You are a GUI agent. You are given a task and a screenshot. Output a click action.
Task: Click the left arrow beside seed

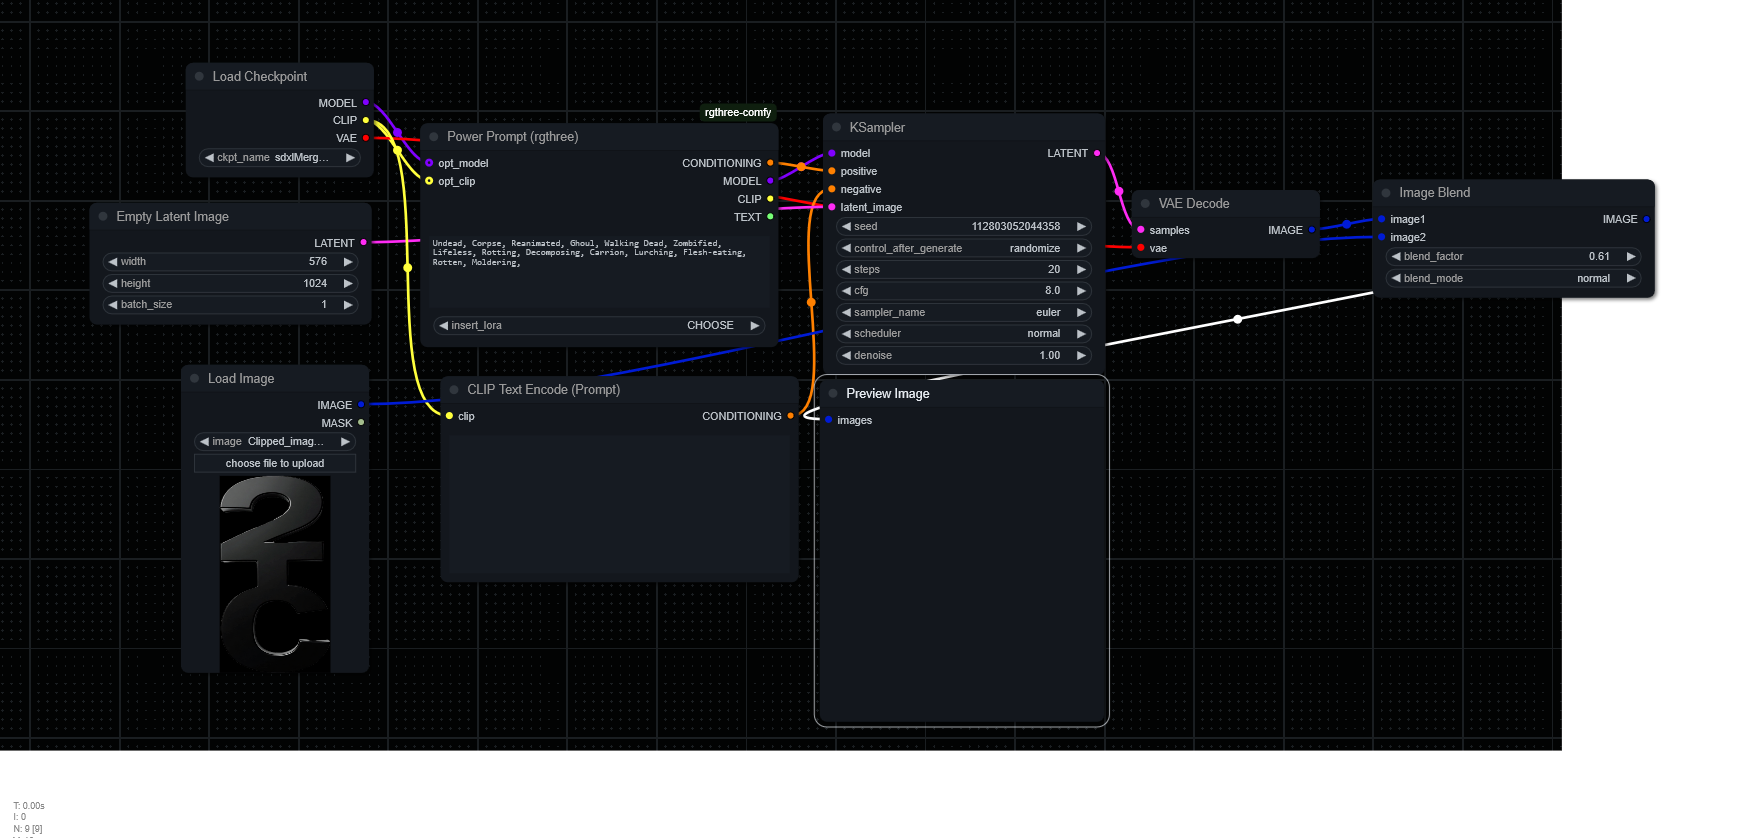click(846, 227)
